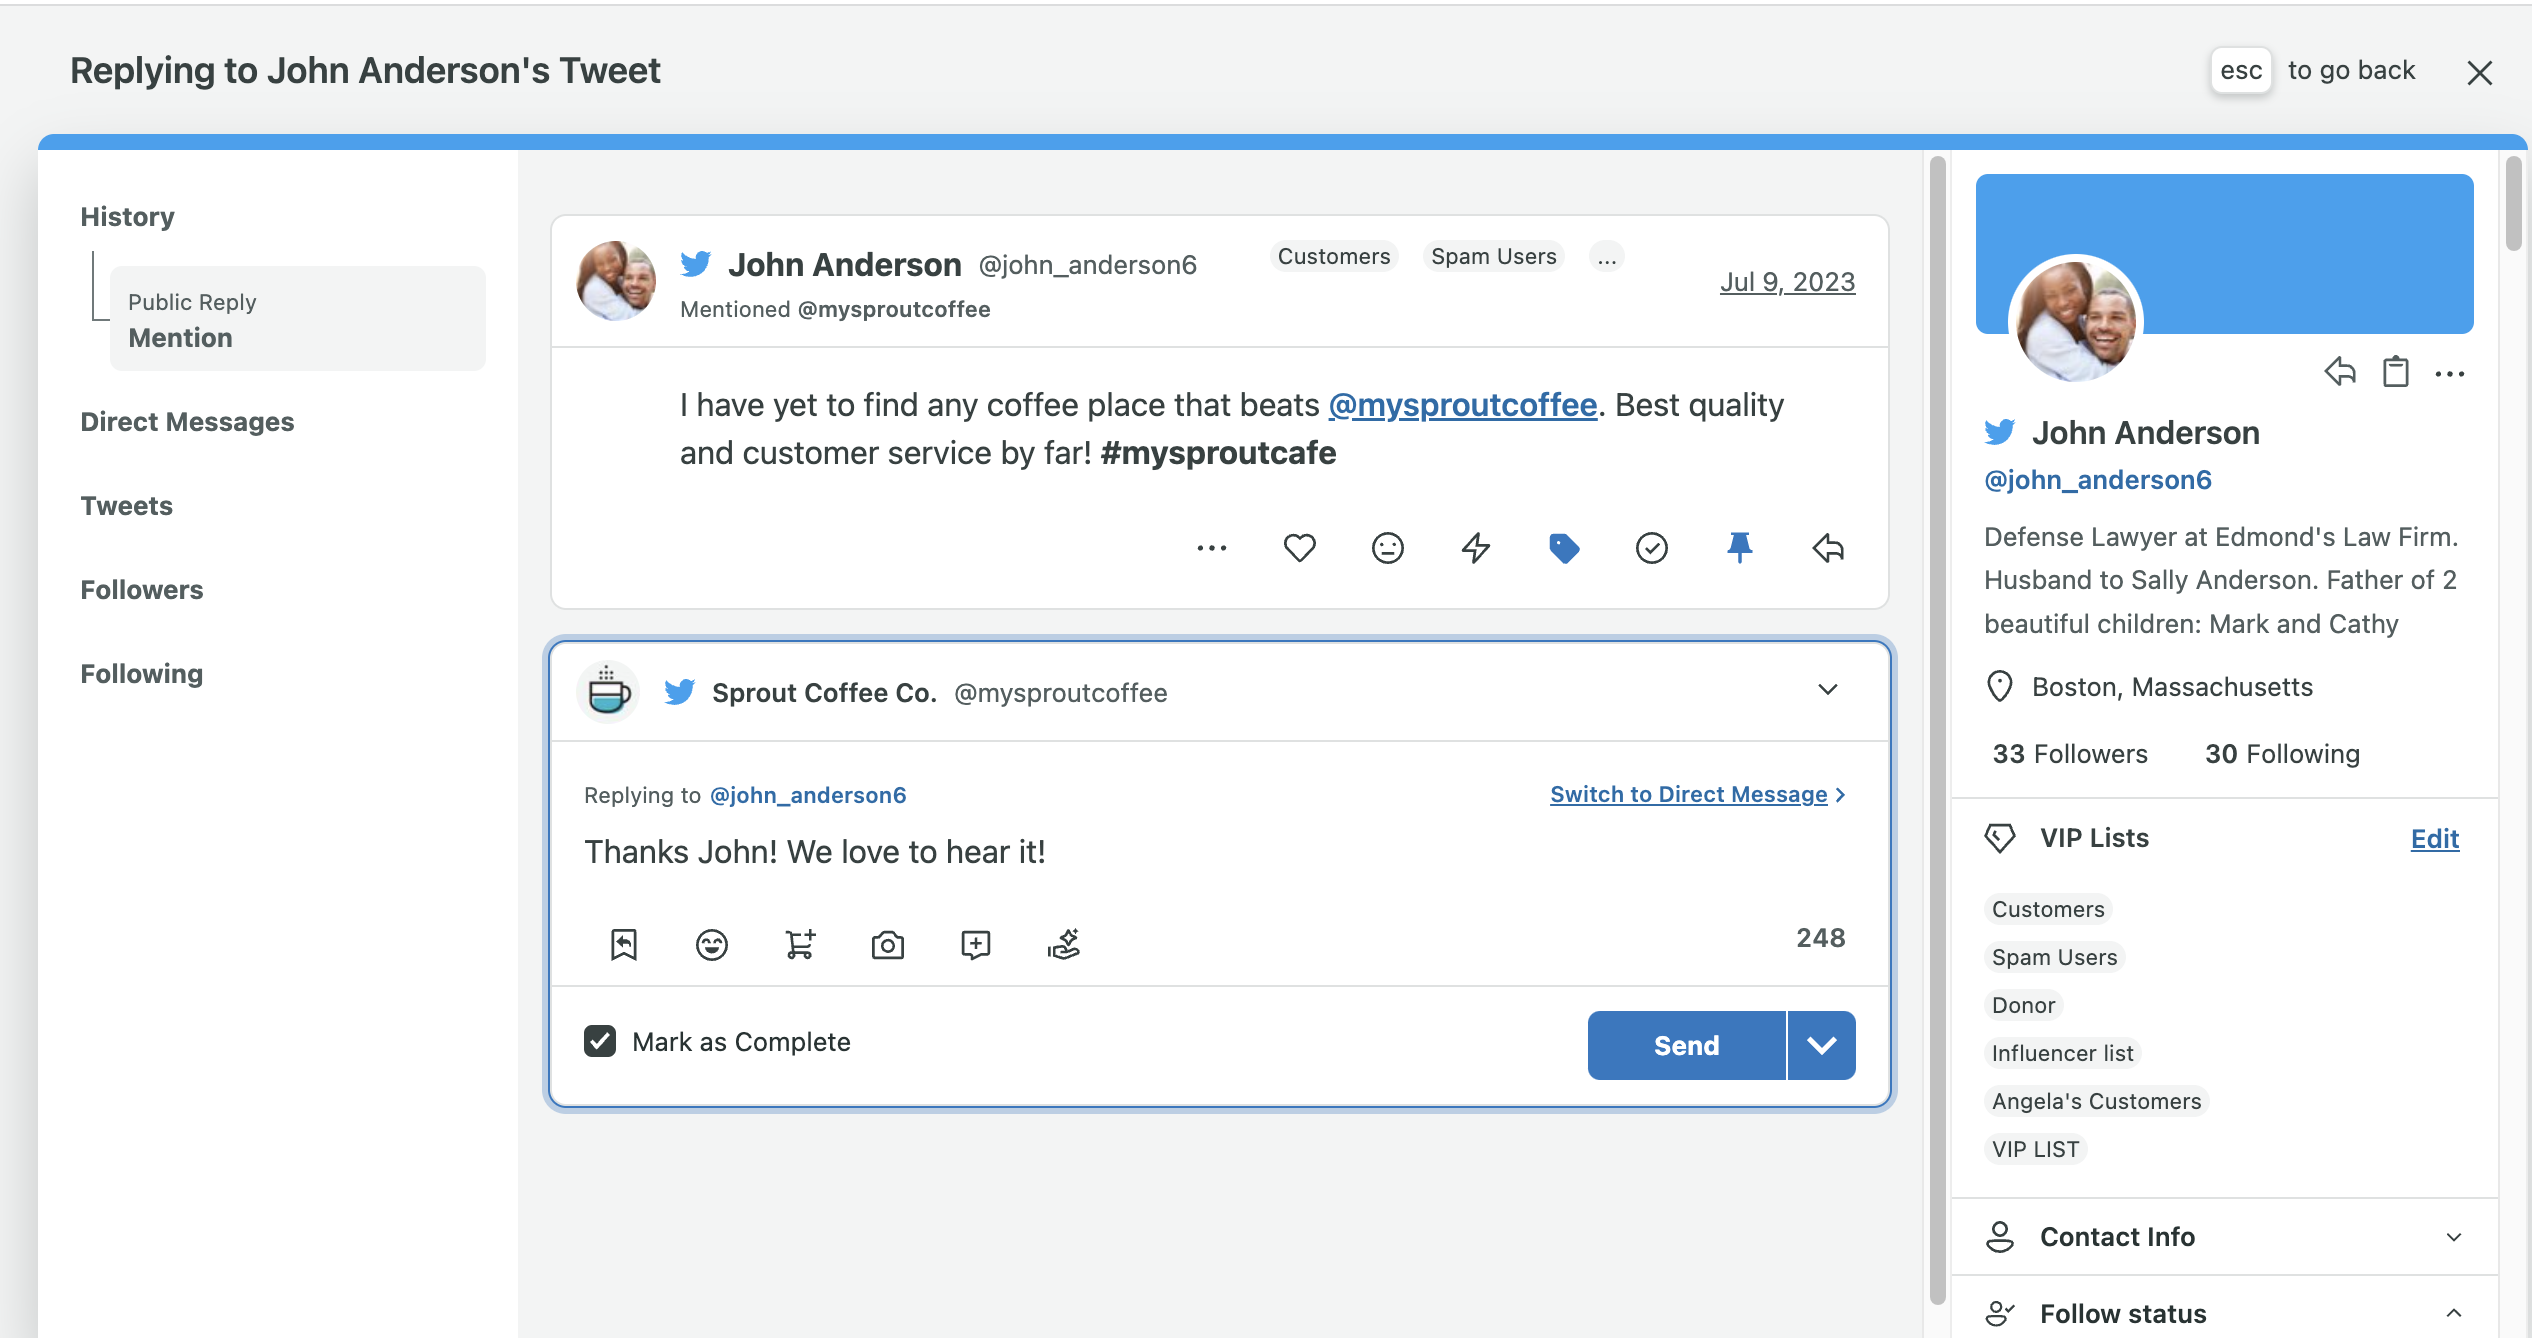Click VIP LIST tag in VIP Lists
This screenshot has height=1338, width=2532.
pyautogui.click(x=2036, y=1149)
